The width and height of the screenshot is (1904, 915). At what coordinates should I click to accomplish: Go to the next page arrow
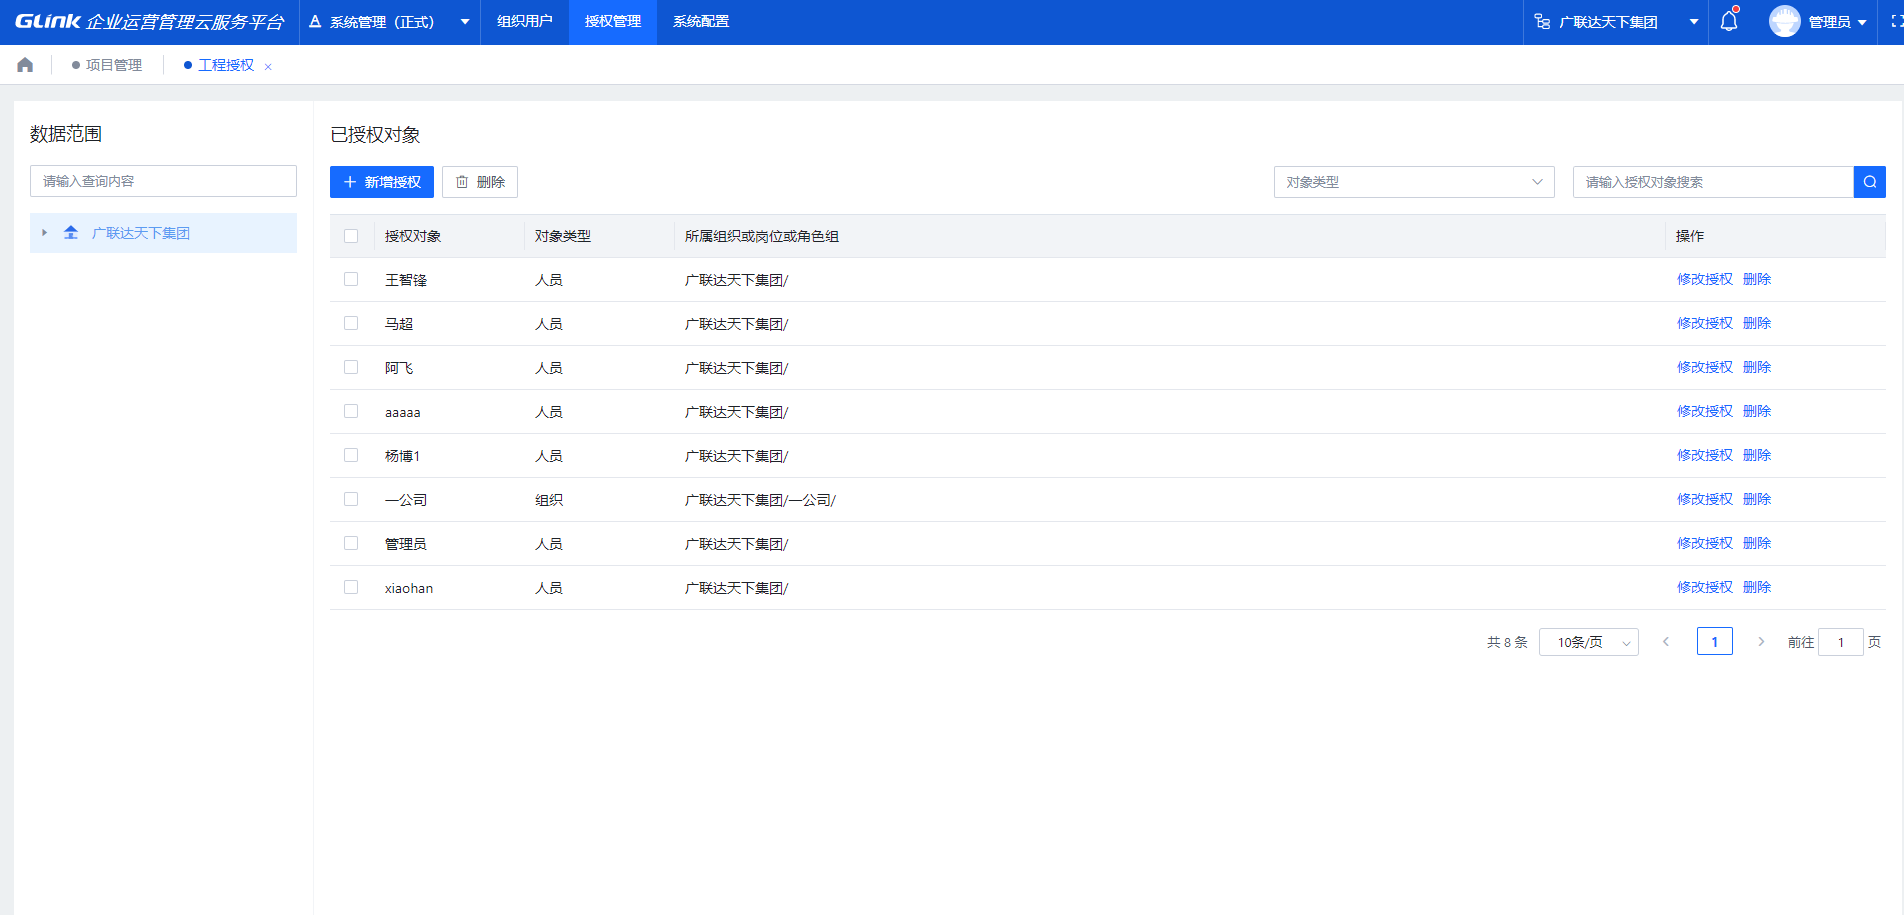[1761, 642]
